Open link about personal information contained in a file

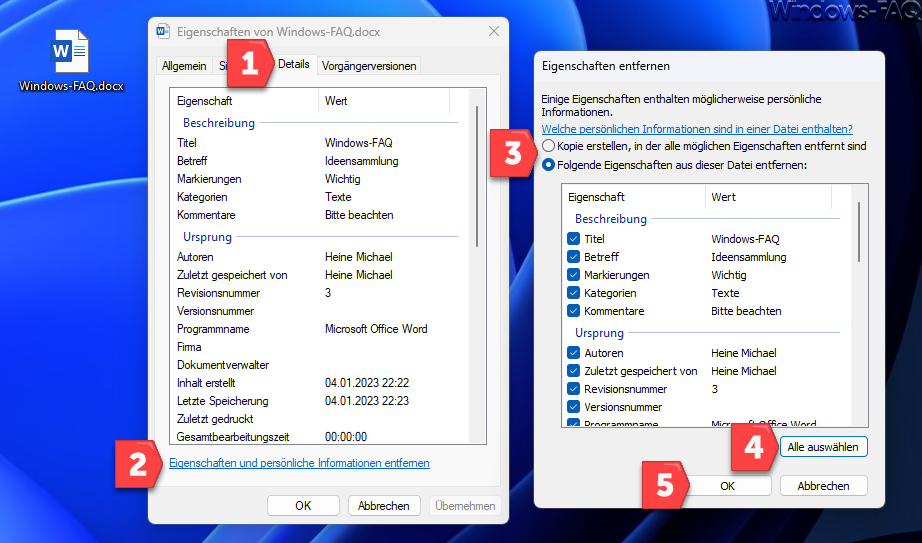[x=697, y=129]
